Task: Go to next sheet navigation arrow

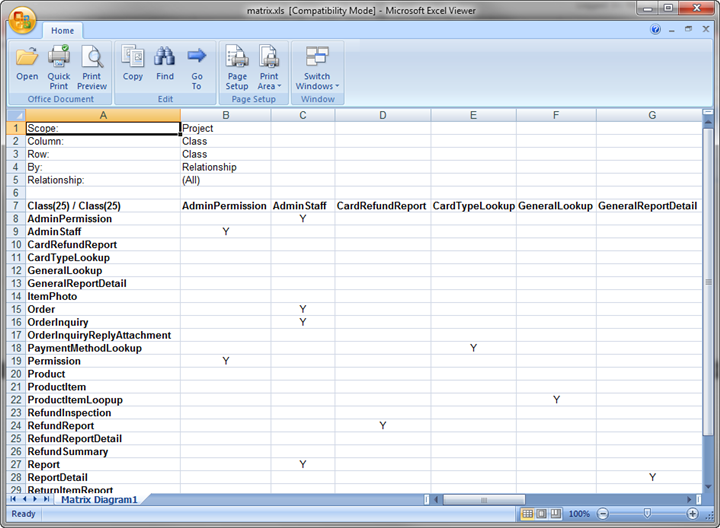Action: click(x=35, y=499)
